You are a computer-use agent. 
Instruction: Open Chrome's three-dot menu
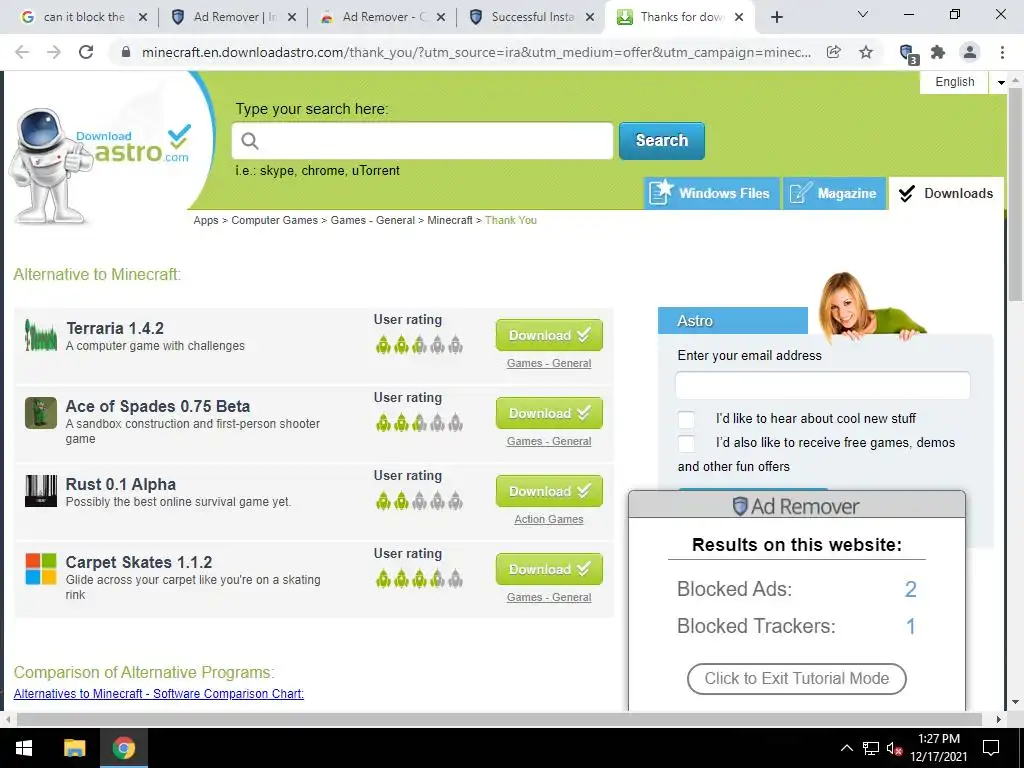[1002, 52]
